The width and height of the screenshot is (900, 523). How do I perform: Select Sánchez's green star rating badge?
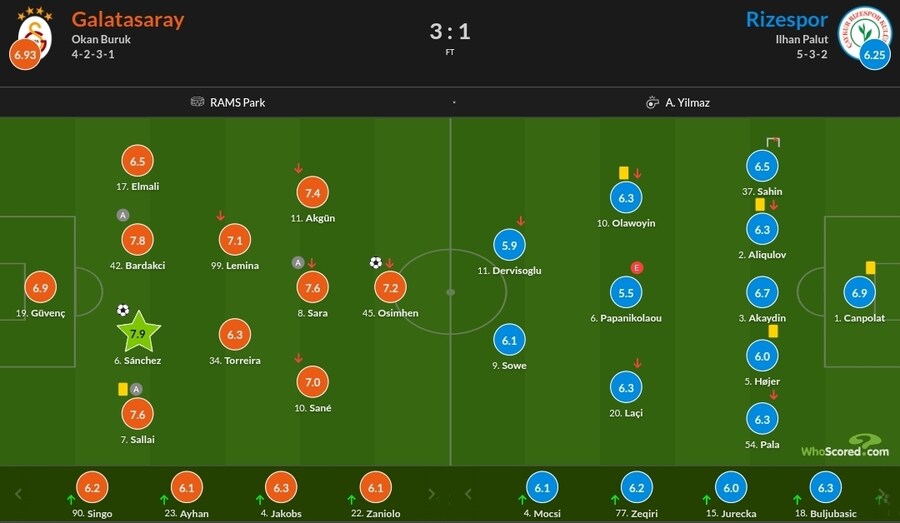tap(138, 332)
